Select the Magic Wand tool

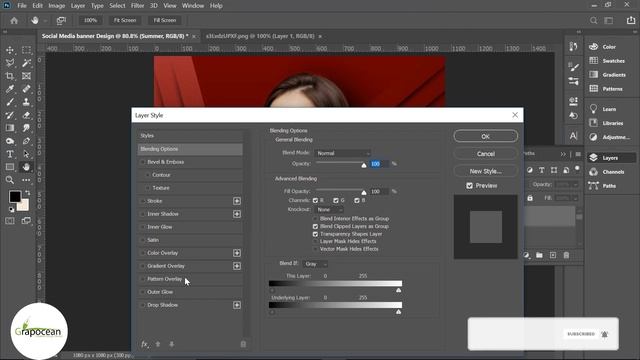[26, 63]
